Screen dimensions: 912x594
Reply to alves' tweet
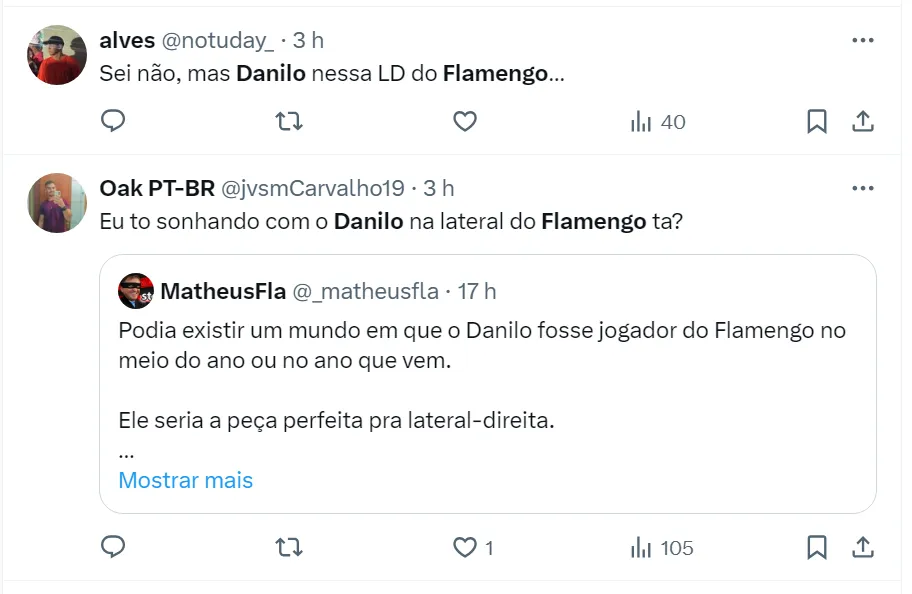[x=114, y=122]
